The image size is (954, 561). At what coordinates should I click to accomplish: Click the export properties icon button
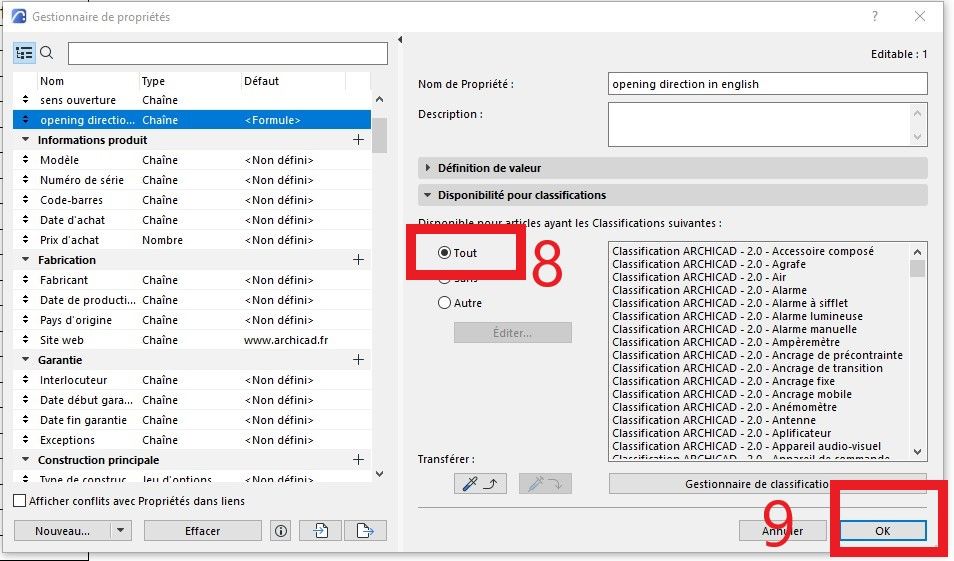365,531
